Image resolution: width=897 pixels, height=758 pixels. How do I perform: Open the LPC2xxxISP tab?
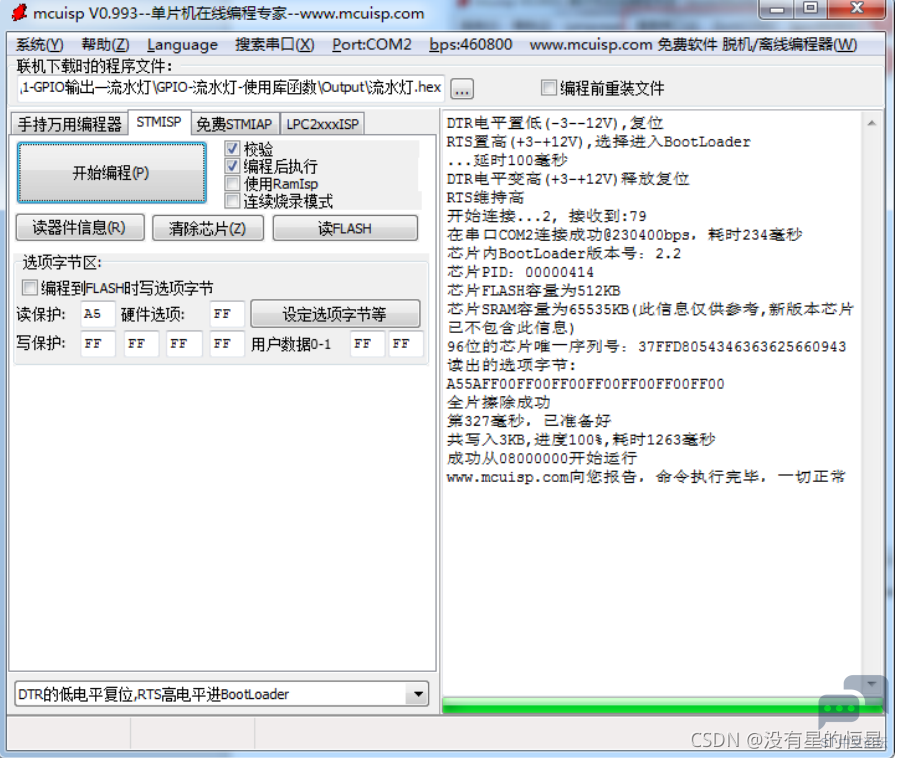(x=322, y=124)
